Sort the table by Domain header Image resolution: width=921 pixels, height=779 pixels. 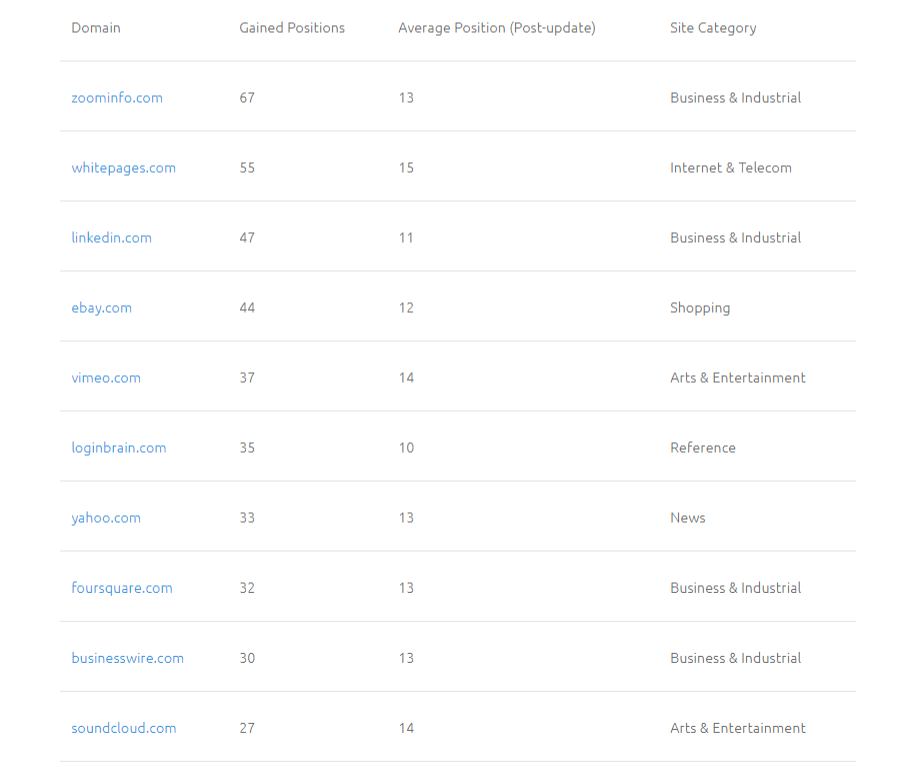[x=96, y=27]
